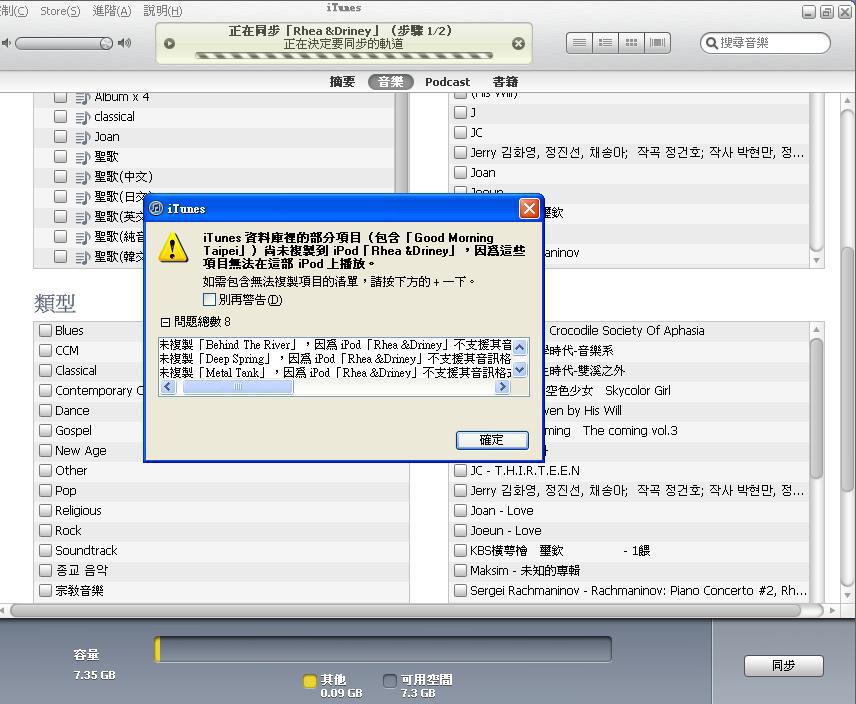Image resolution: width=856 pixels, height=704 pixels.
Task: Click the Joan playlist icon
Action: (x=82, y=138)
